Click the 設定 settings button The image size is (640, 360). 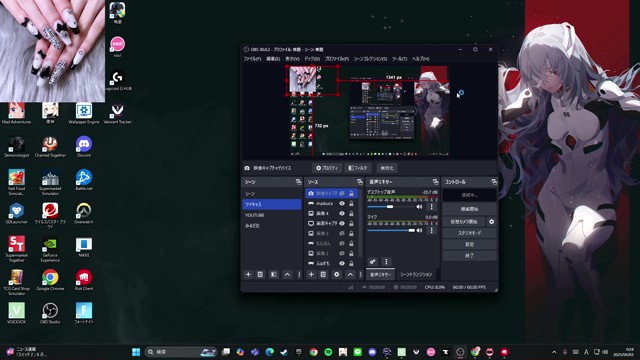pos(469,244)
